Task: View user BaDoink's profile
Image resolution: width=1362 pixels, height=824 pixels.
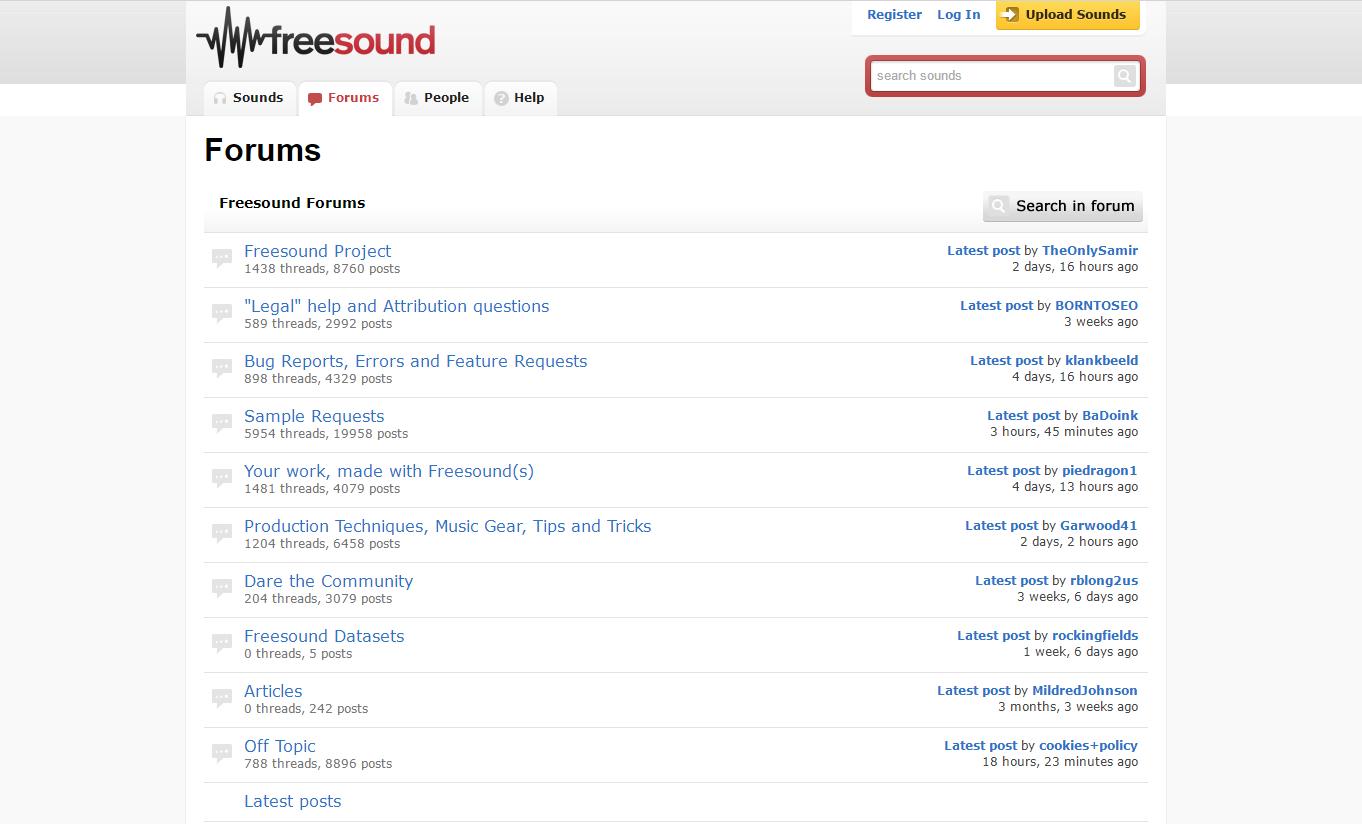Action: pyautogui.click(x=1109, y=416)
